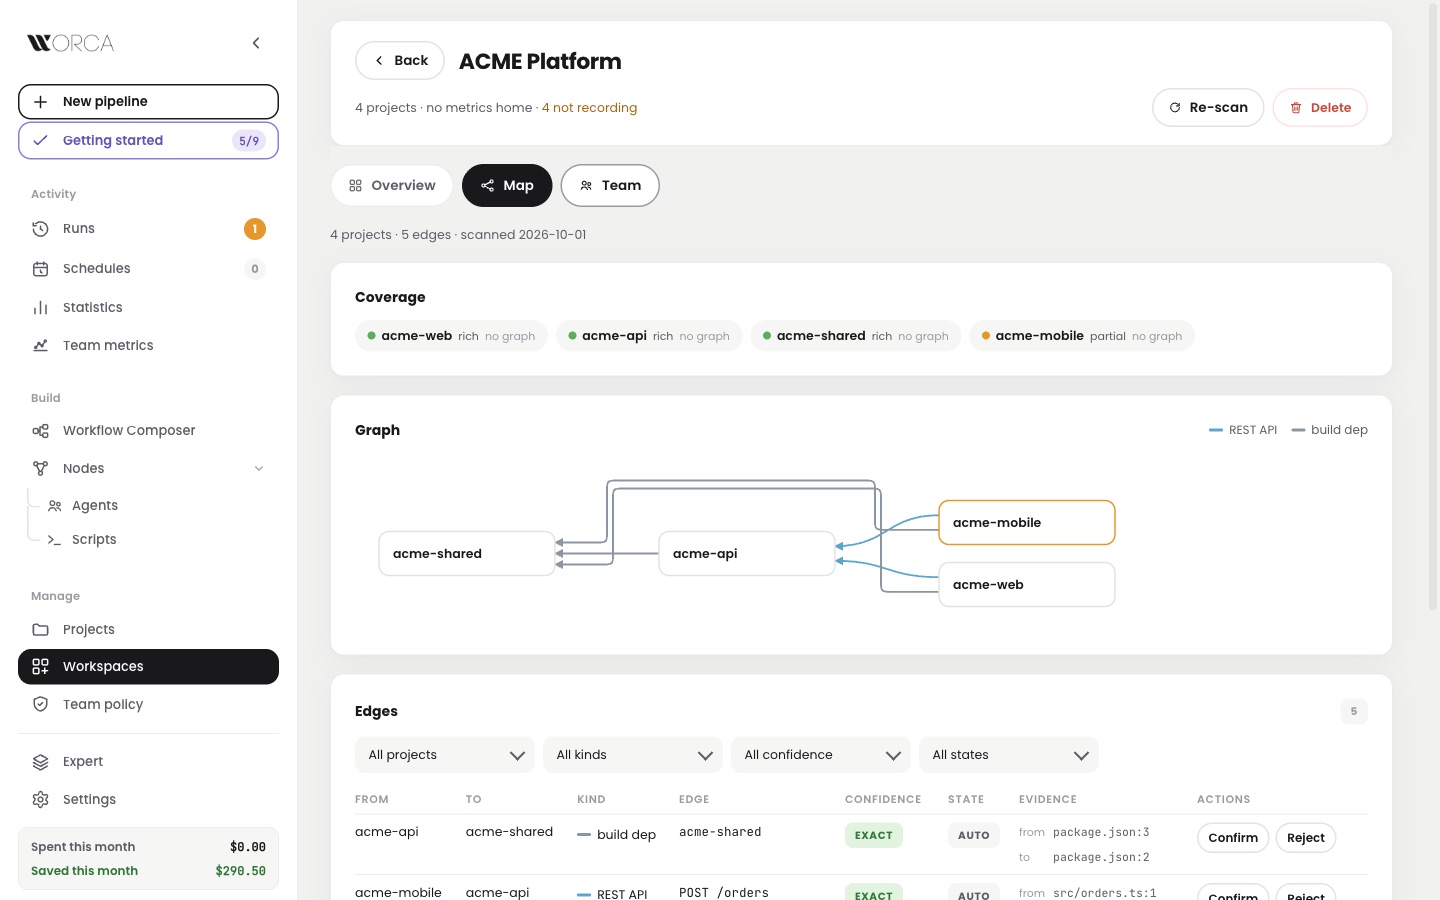Open the All states filter dropdown

pyautogui.click(x=1009, y=755)
